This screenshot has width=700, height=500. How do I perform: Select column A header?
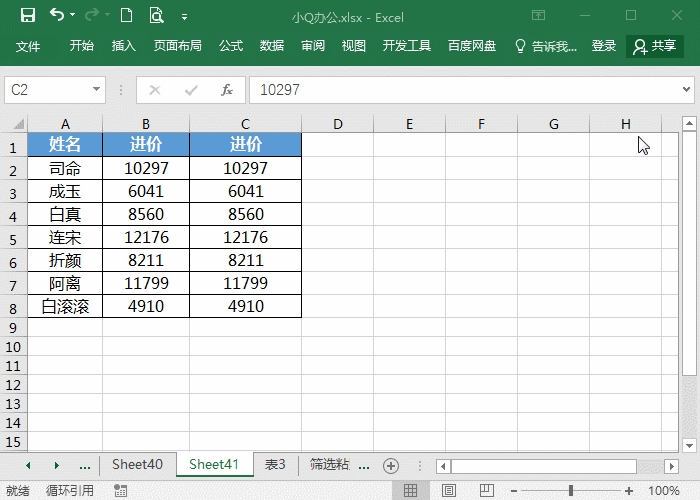pyautogui.click(x=65, y=124)
